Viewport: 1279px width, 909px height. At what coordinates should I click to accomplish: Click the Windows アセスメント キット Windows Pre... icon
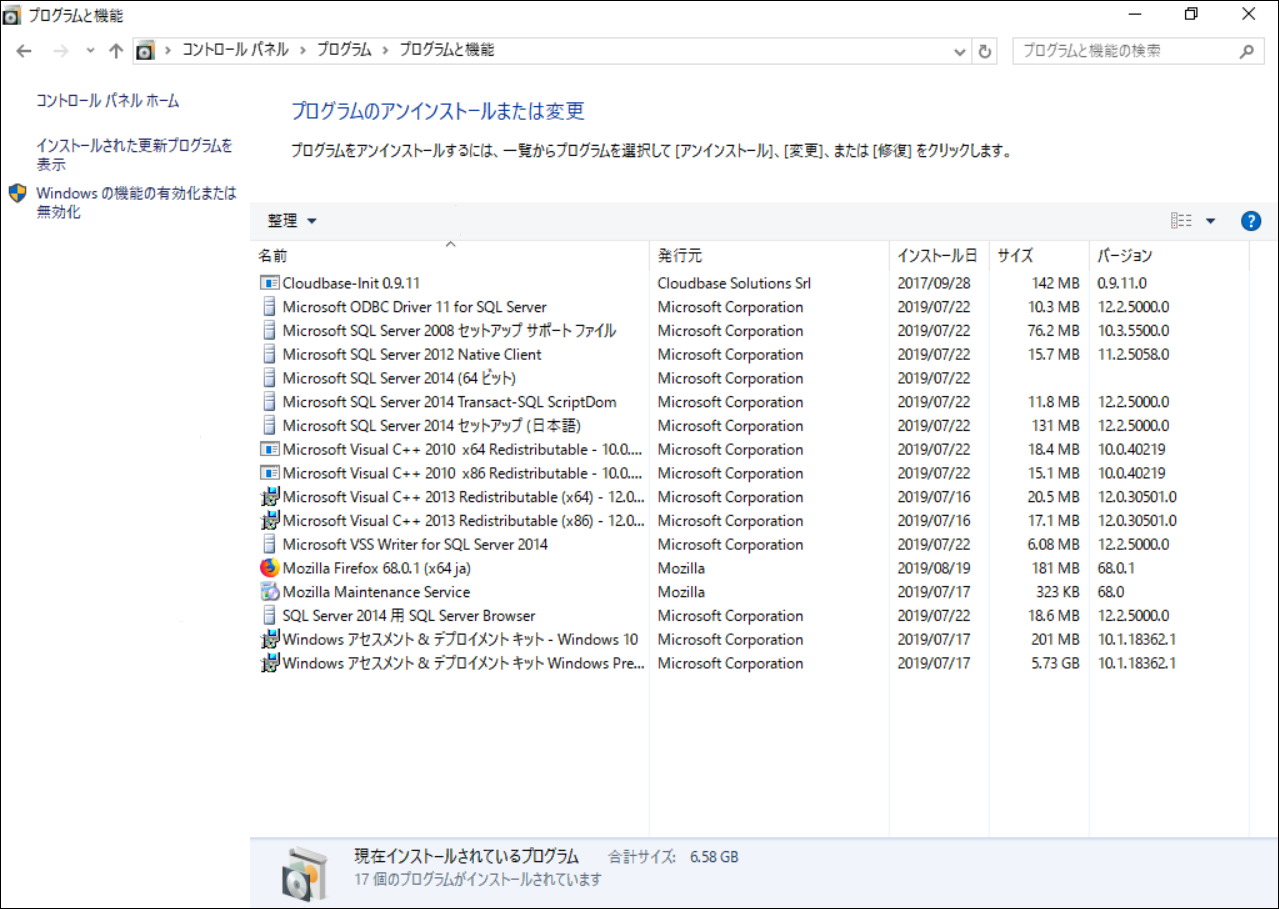point(269,663)
